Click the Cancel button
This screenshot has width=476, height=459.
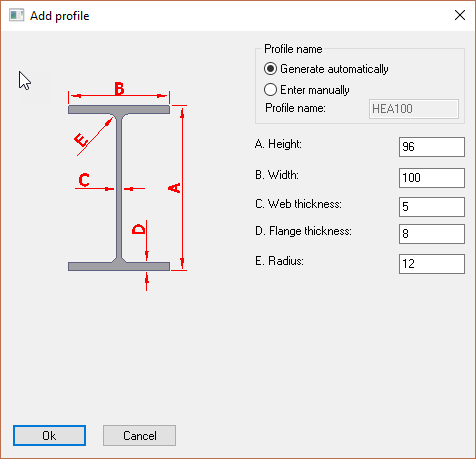pyautogui.click(x=139, y=435)
